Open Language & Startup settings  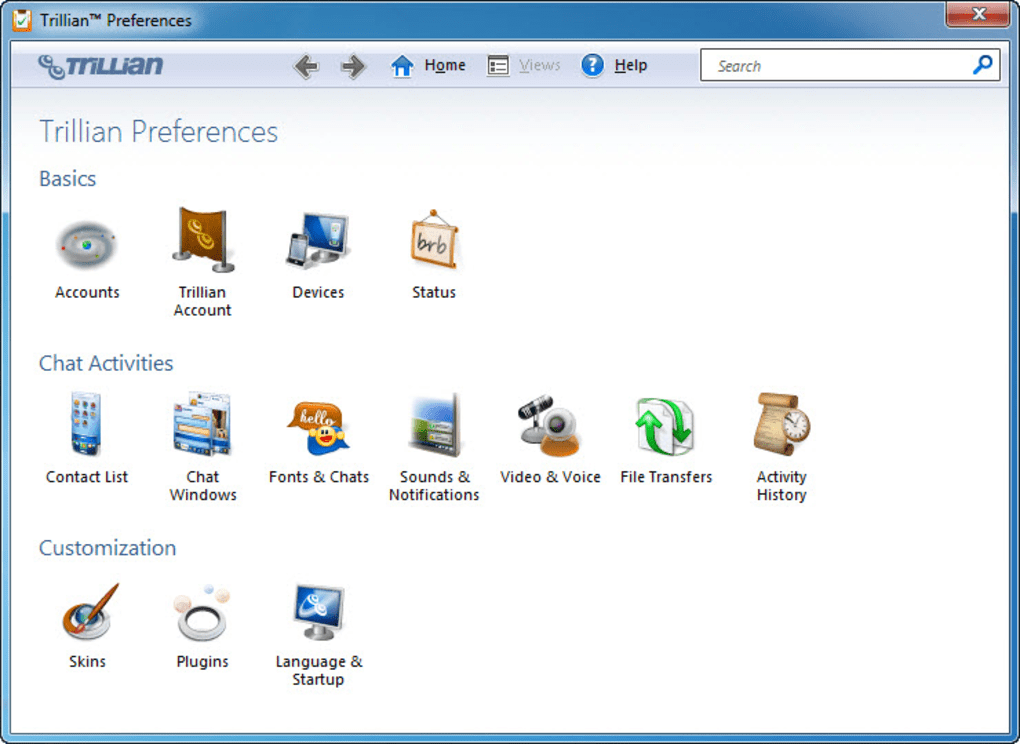point(319,635)
